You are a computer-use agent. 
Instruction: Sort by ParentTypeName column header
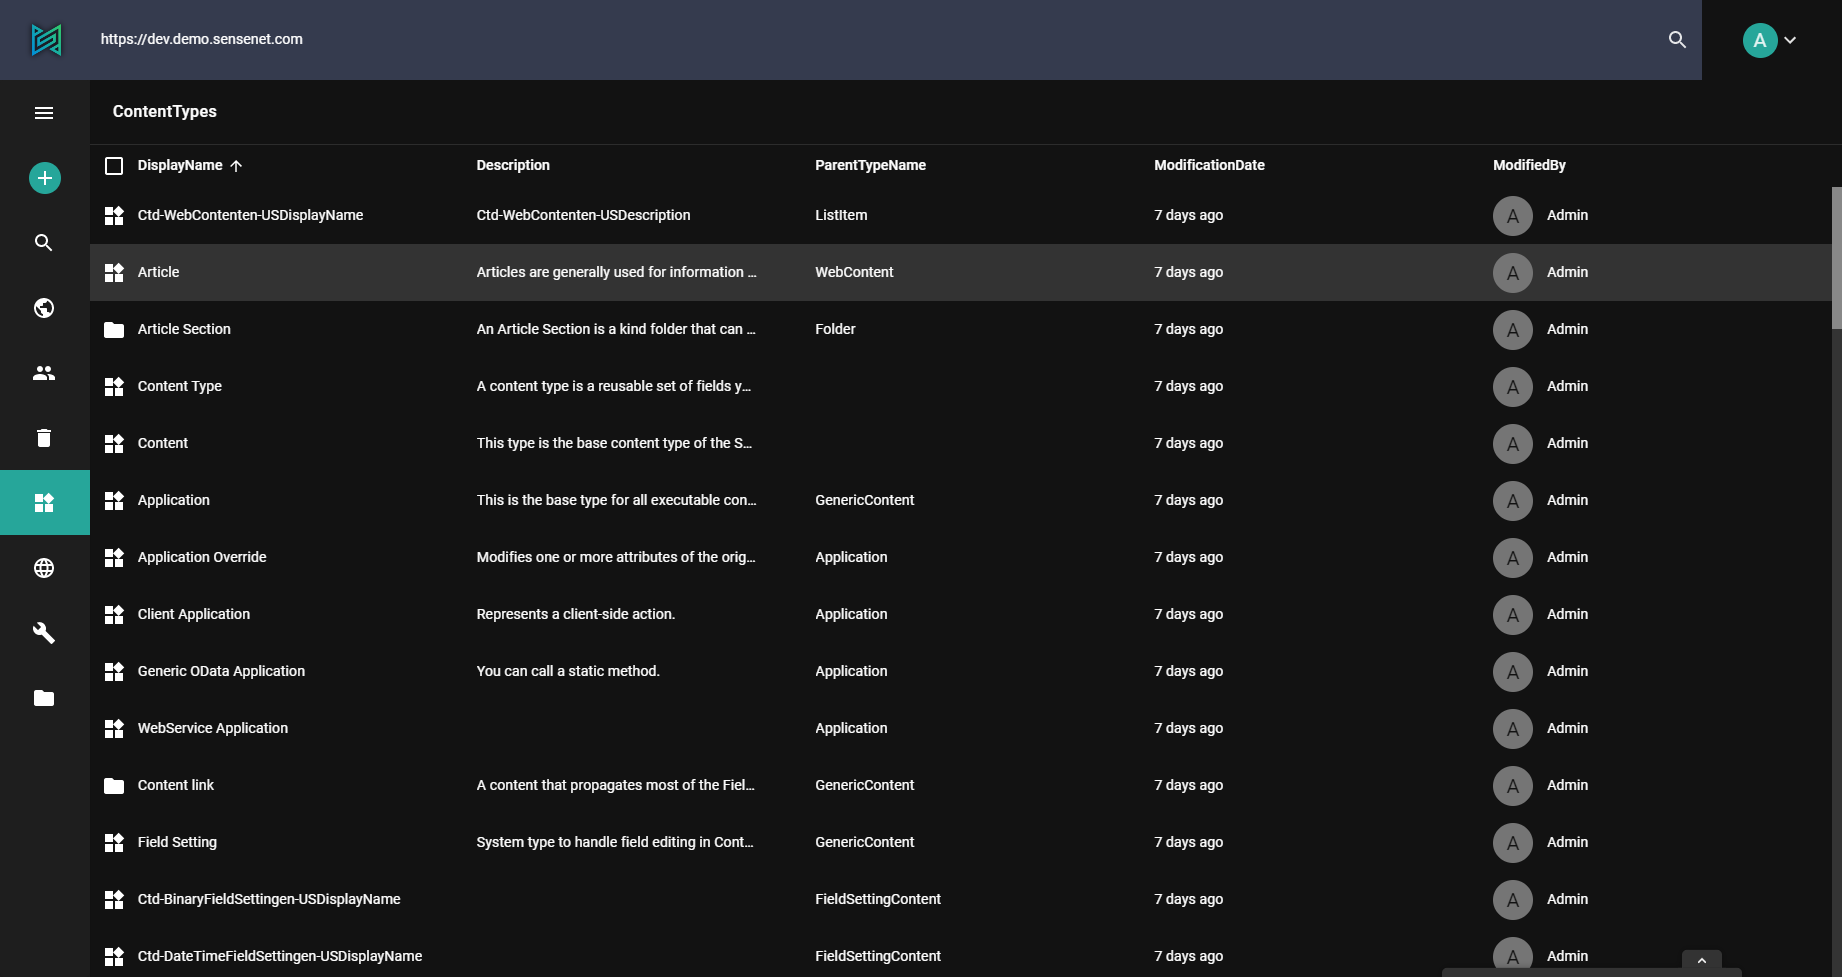870,165
